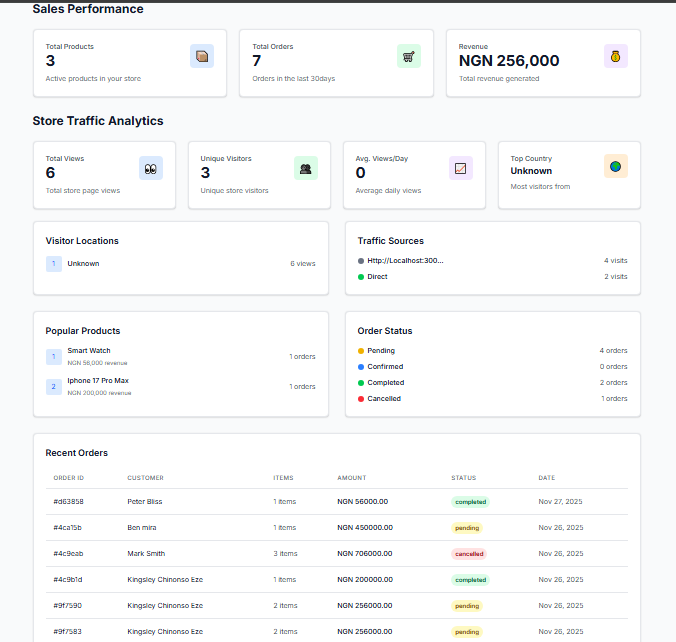Screen dimensions: 676x642
Task: Click customer name Peter Bliss
Action: pyautogui.click(x=145, y=501)
